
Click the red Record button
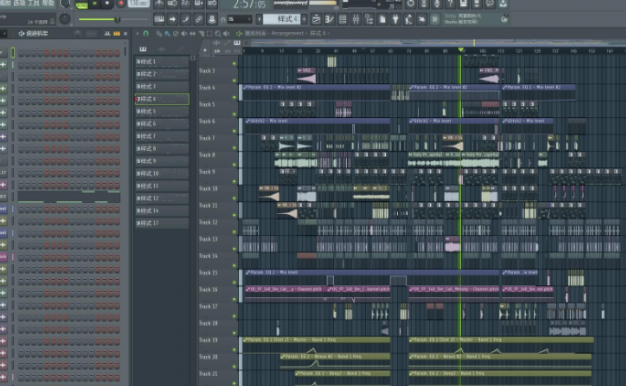121,4
